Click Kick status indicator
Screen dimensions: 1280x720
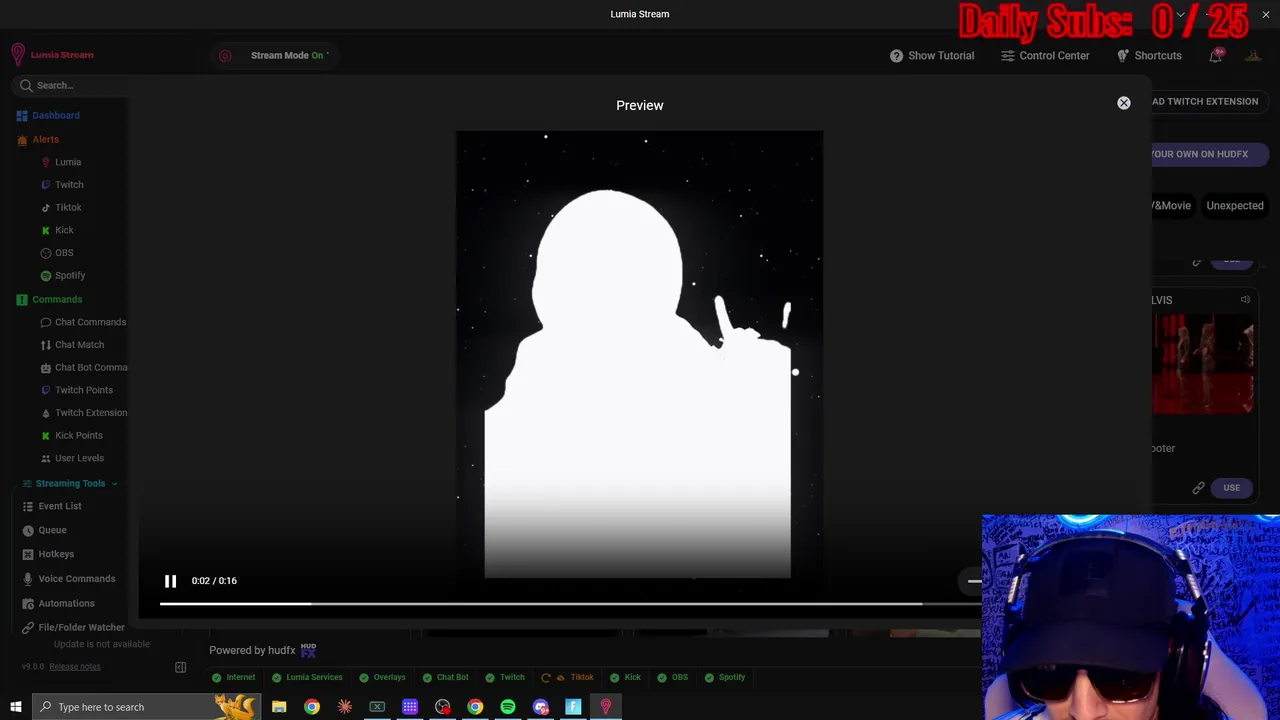coord(625,678)
